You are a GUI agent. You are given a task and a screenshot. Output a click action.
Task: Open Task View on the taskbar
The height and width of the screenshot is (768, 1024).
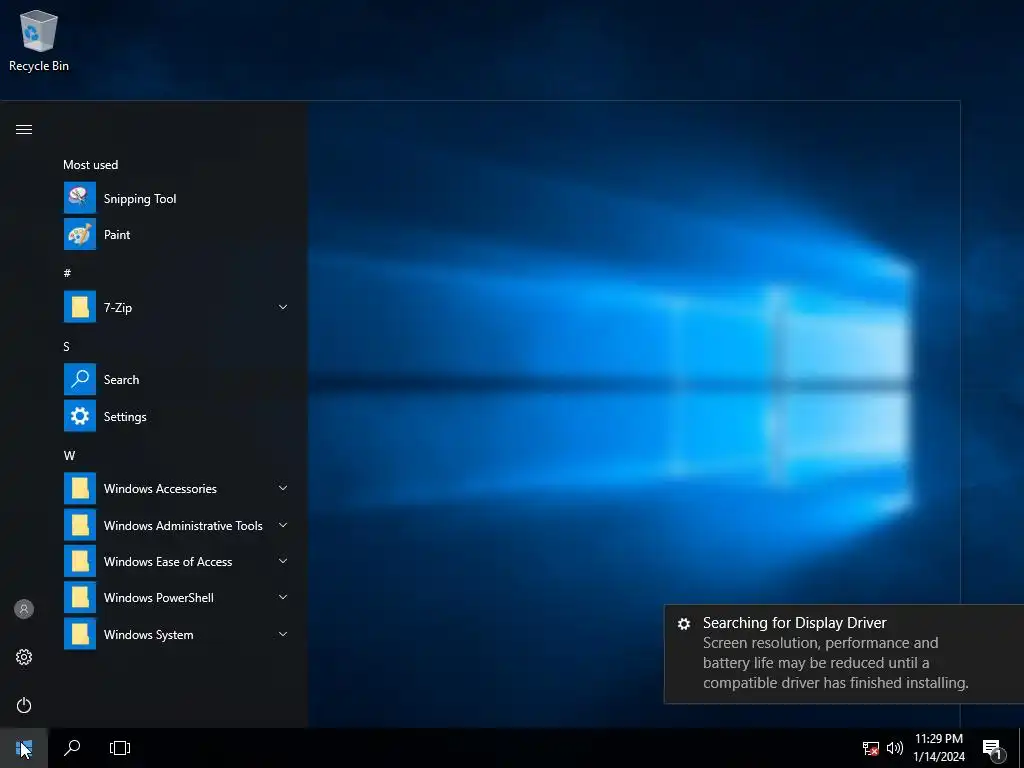click(120, 748)
